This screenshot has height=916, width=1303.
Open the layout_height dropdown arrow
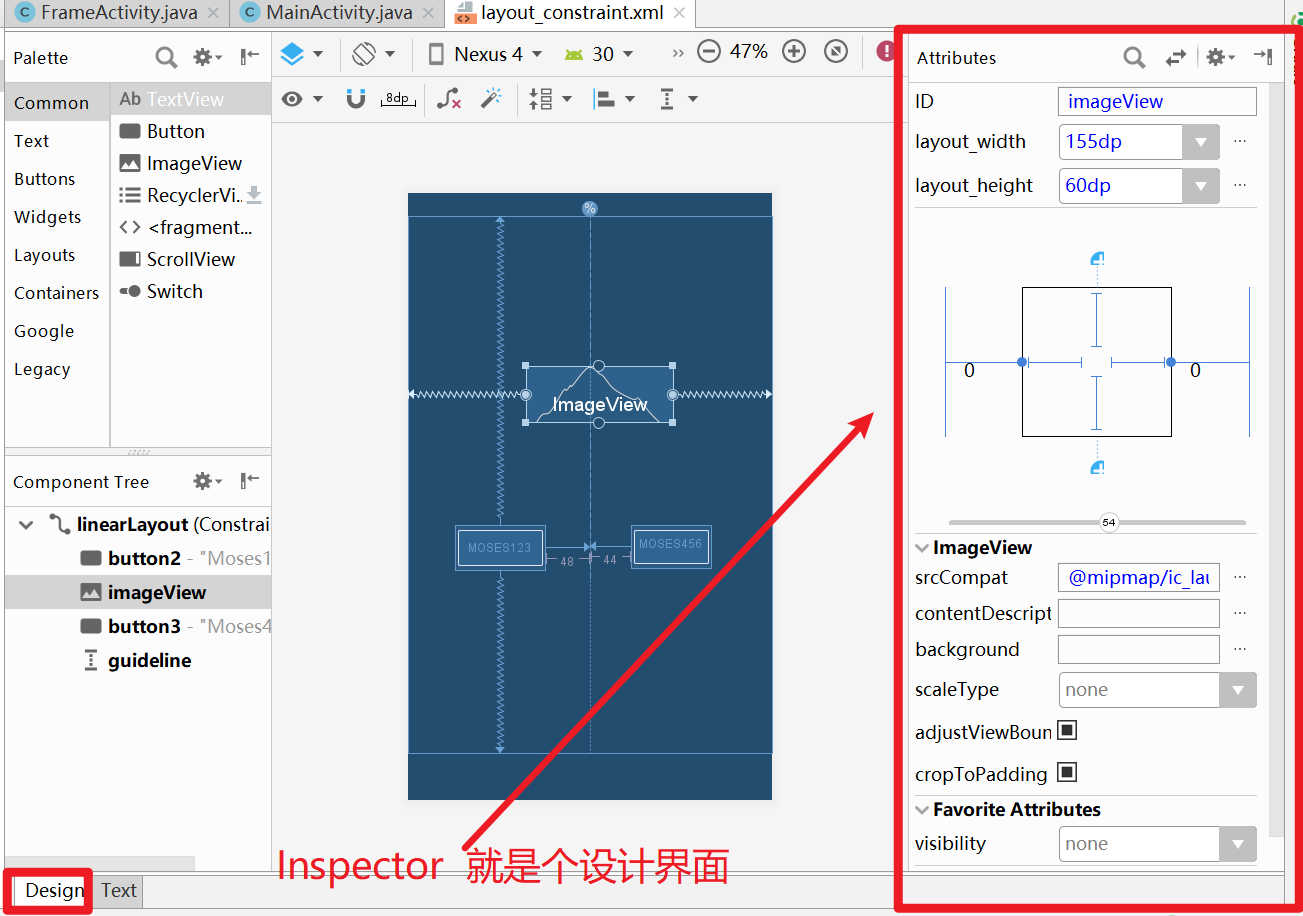pyautogui.click(x=1200, y=186)
